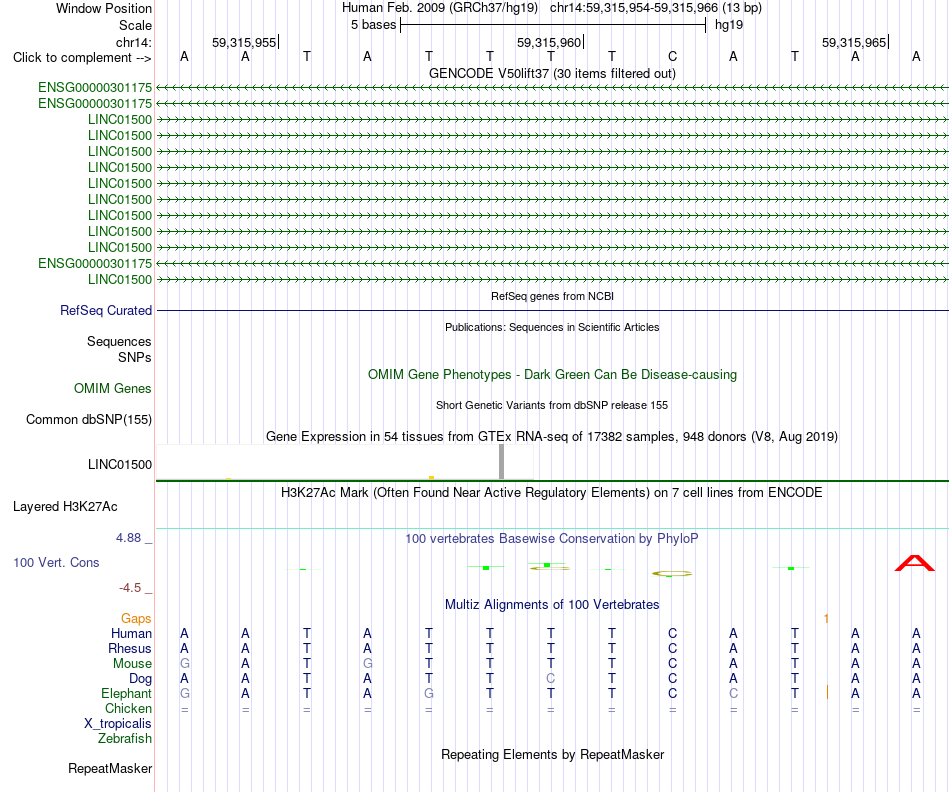Click the 59,315,955 ruler position

(x=244, y=42)
